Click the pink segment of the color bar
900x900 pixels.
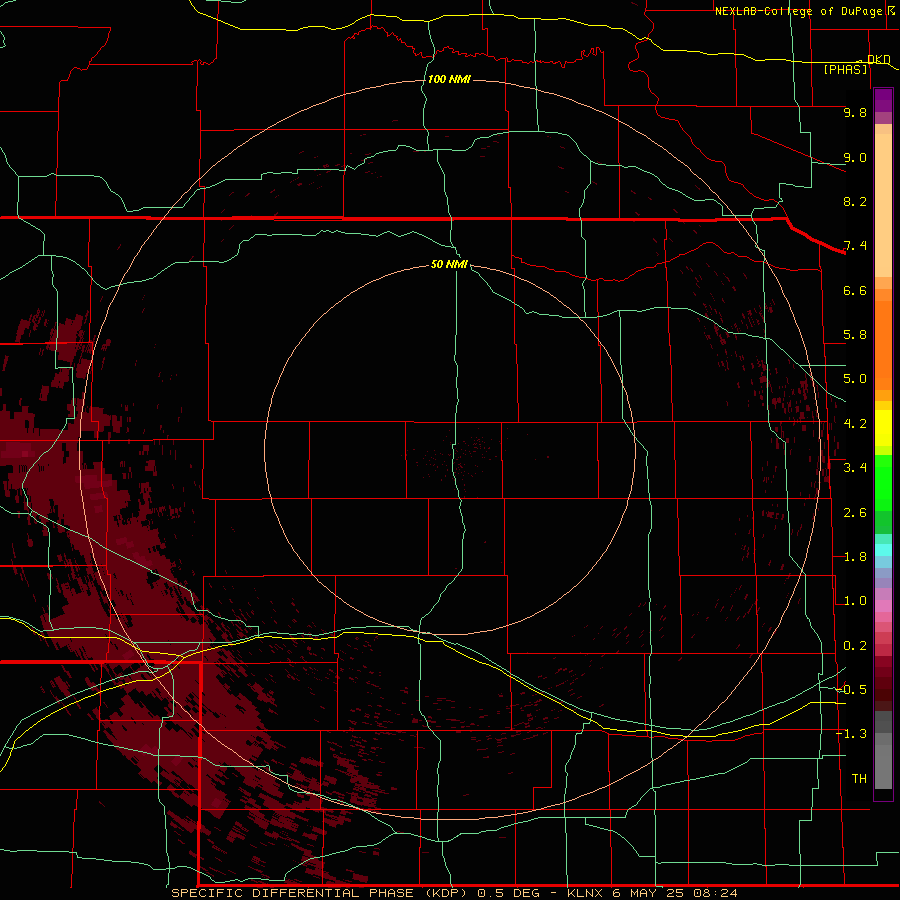(883, 606)
